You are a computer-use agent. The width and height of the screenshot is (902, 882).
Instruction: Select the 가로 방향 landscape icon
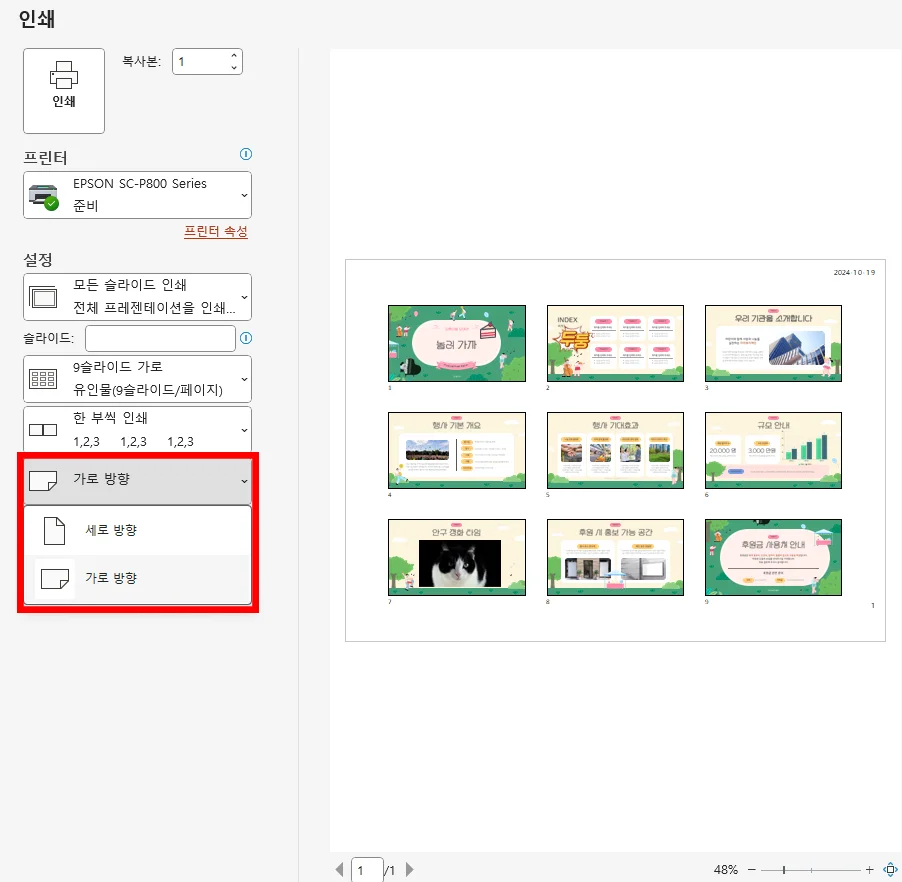click(54, 579)
